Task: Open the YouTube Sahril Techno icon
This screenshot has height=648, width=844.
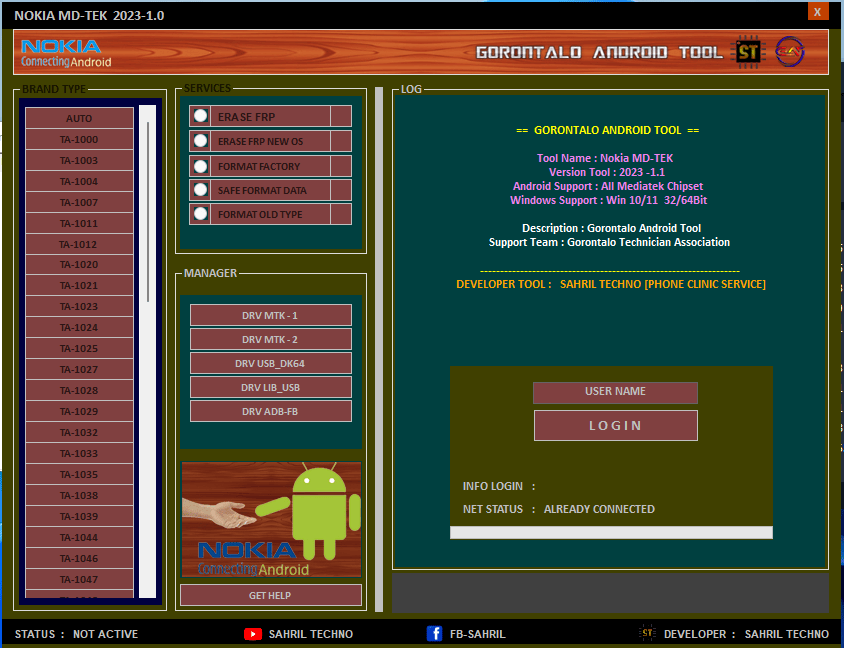Action: [x=253, y=634]
